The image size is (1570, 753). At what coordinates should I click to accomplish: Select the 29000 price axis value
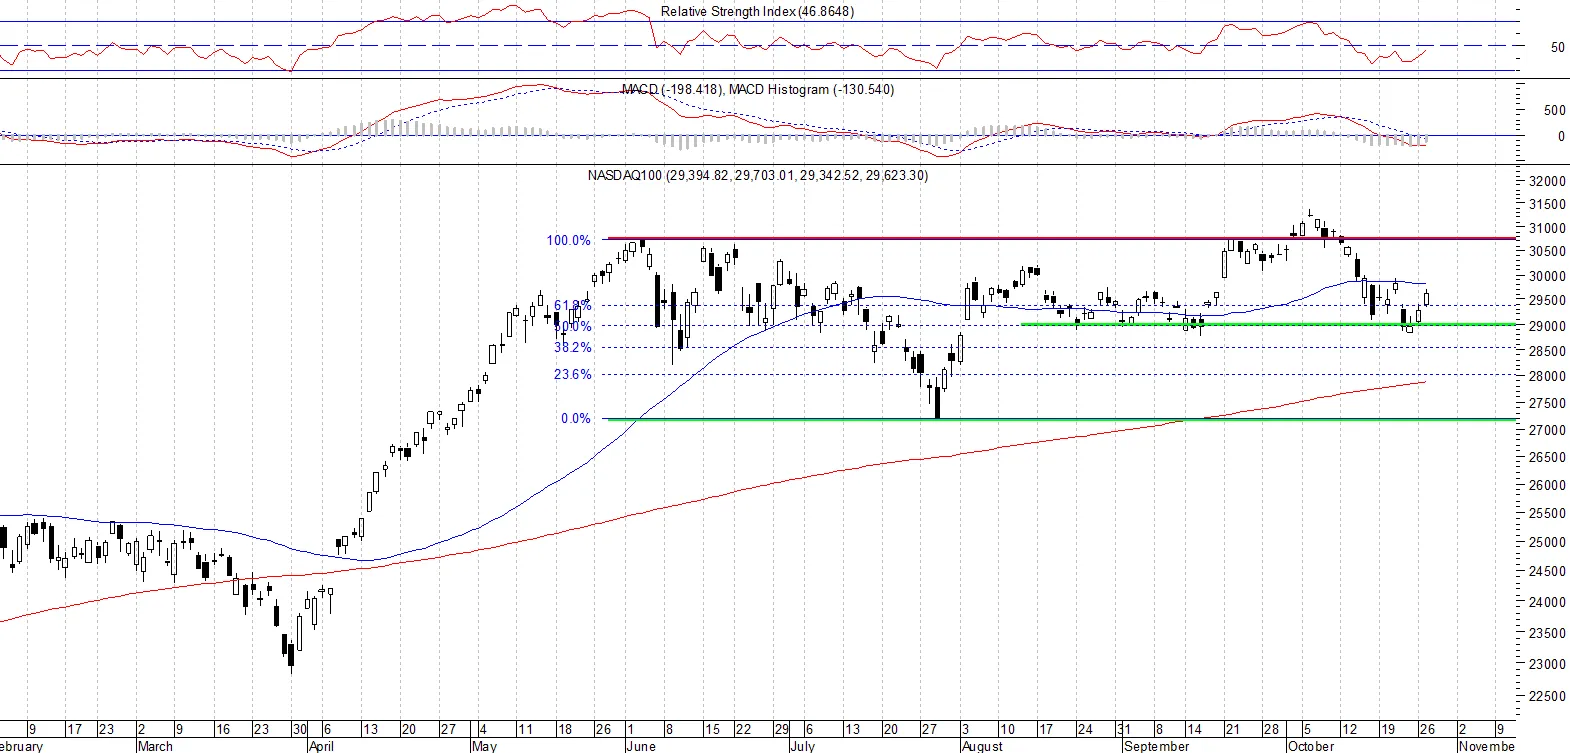tap(1547, 327)
